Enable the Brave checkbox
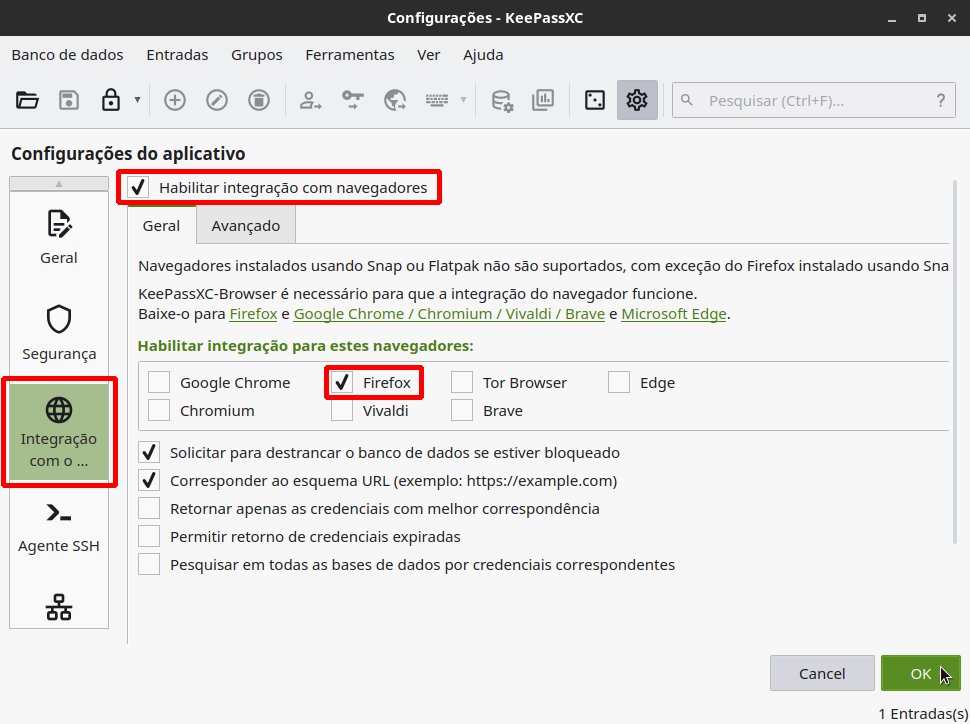 pos(461,410)
